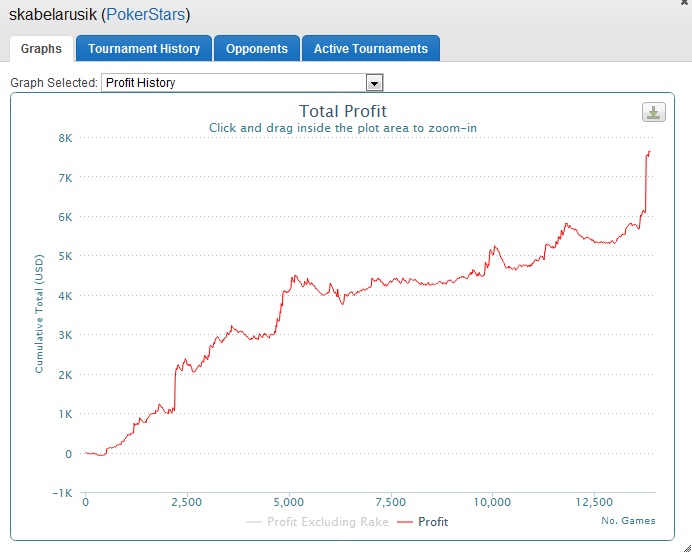Click the 6K y-axis label
Screen dimensions: 692x558
pos(65,217)
